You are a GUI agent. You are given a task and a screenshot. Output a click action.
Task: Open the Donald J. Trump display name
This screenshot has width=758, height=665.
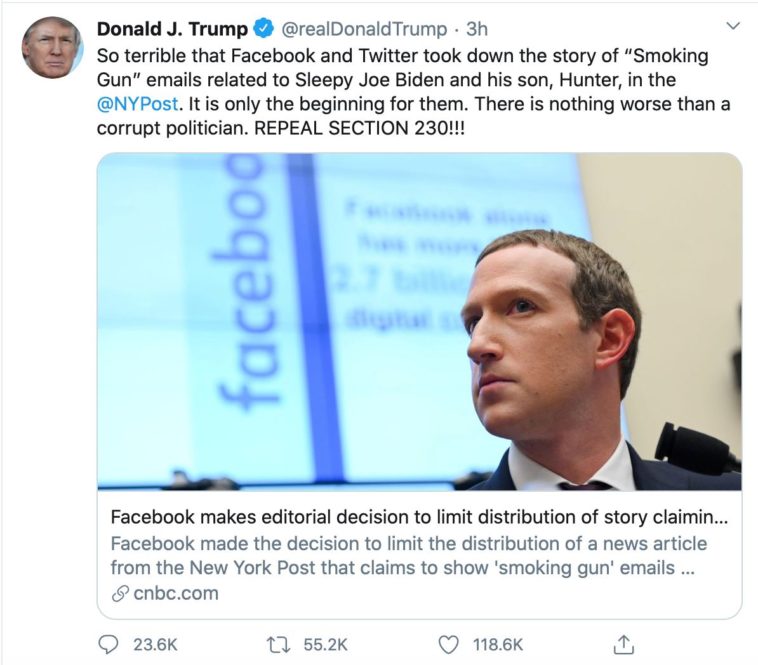(x=172, y=28)
